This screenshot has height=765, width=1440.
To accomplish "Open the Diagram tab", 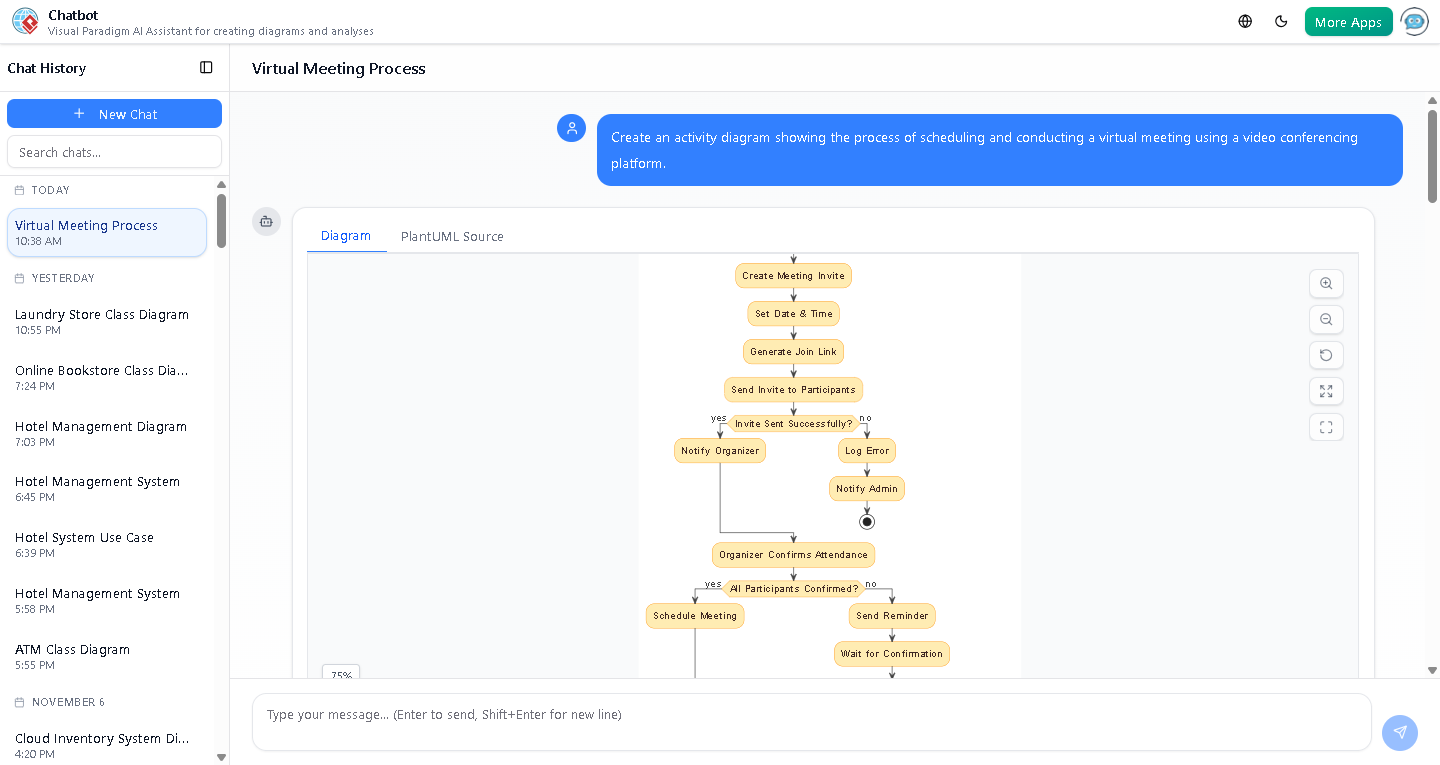I will 346,236.
